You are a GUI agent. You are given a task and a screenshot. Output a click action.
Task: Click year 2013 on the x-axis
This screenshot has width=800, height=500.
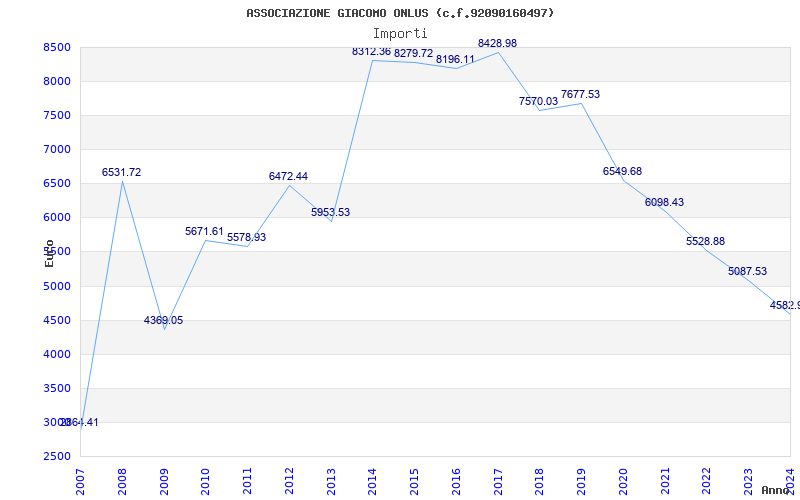tap(331, 482)
